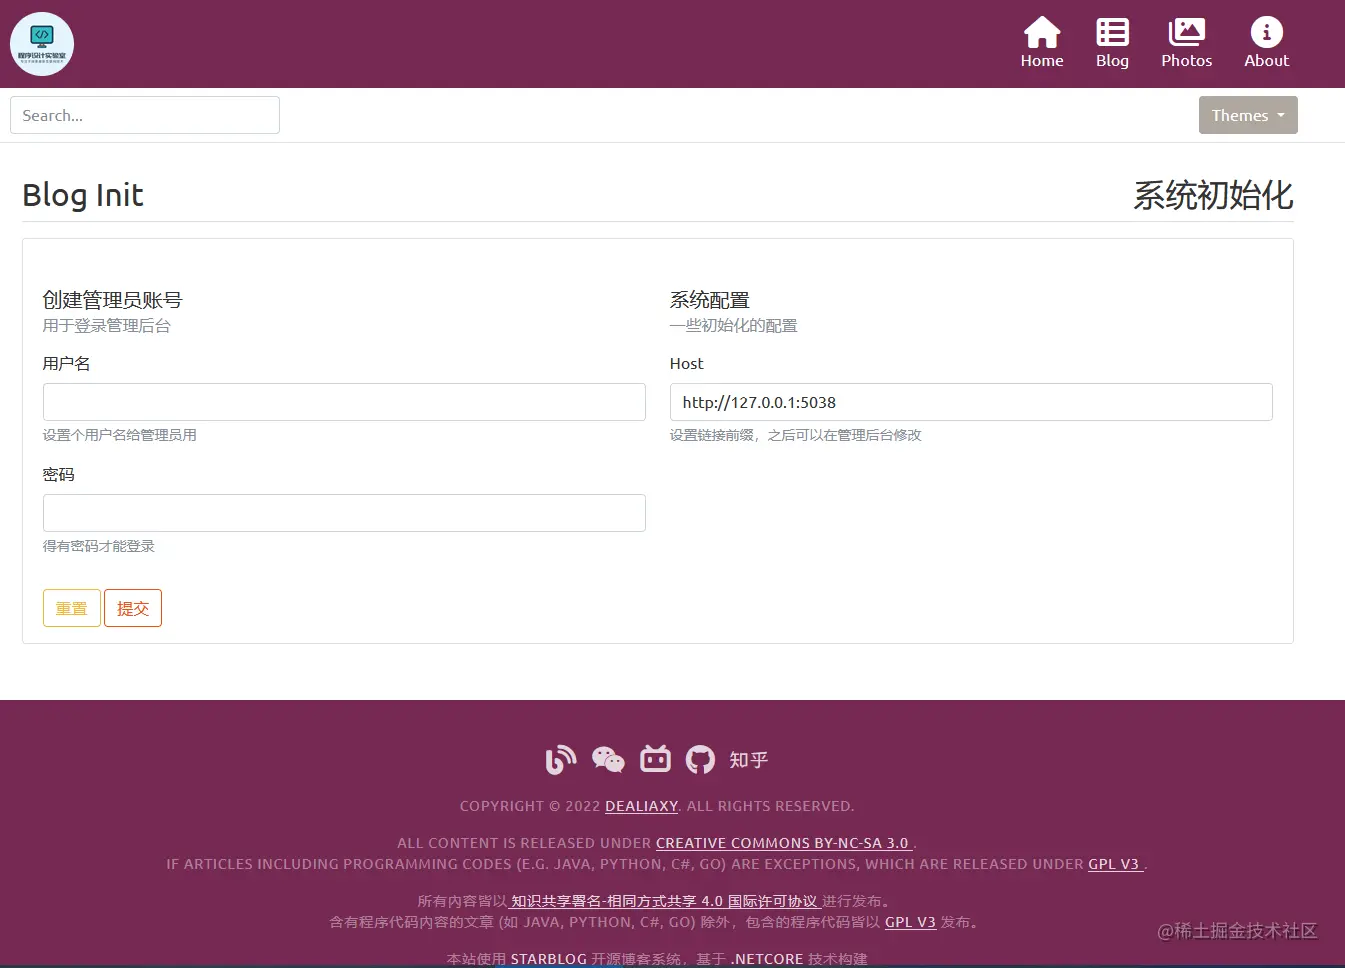Click the hint 设置个用户名给管理员用
Image resolution: width=1345 pixels, height=968 pixels.
[x=120, y=435]
